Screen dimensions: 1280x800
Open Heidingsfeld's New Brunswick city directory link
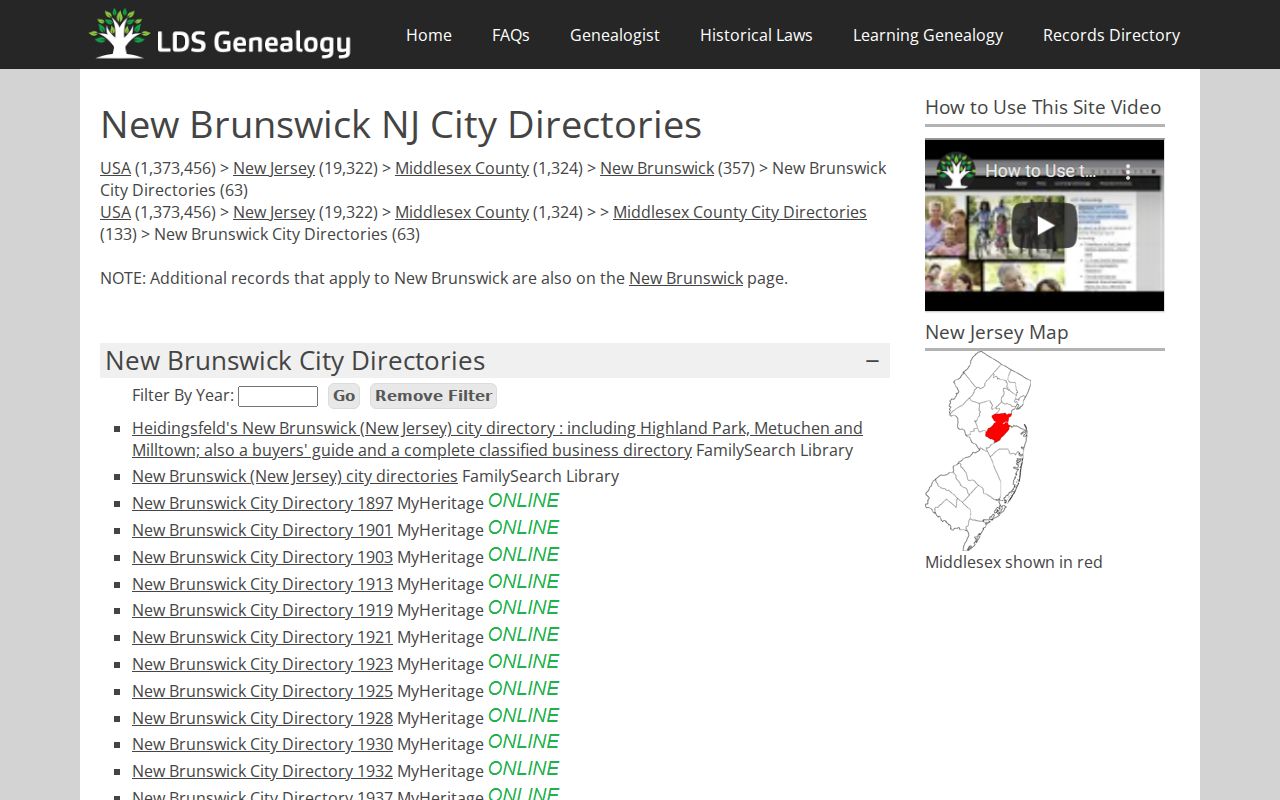(497, 439)
